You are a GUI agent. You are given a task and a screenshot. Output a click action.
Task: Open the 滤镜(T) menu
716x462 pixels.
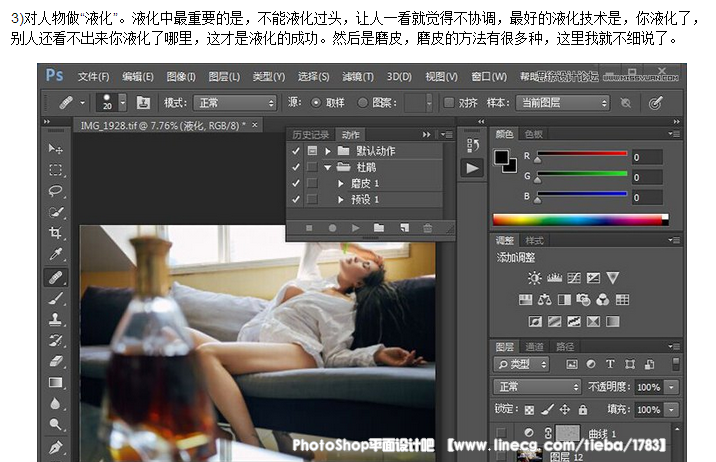358,77
